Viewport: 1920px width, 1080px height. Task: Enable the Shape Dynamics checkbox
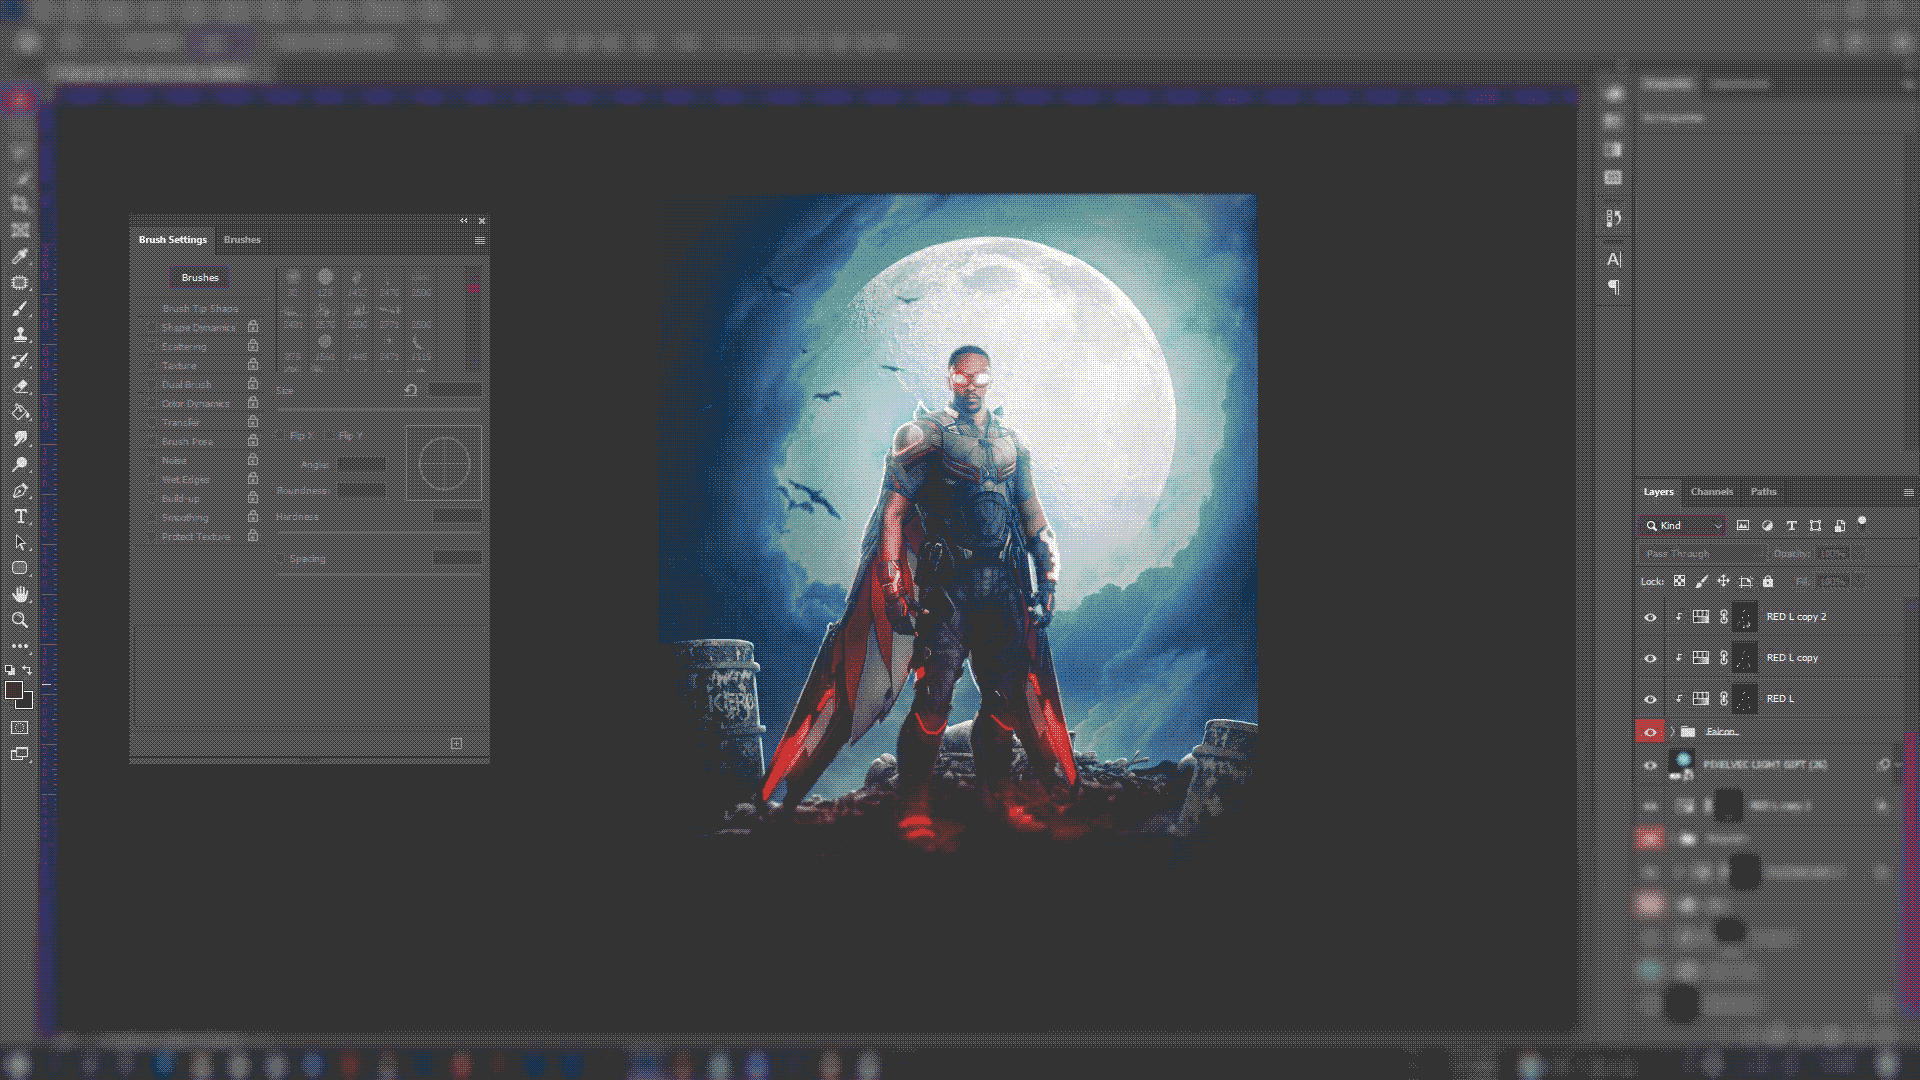152,327
